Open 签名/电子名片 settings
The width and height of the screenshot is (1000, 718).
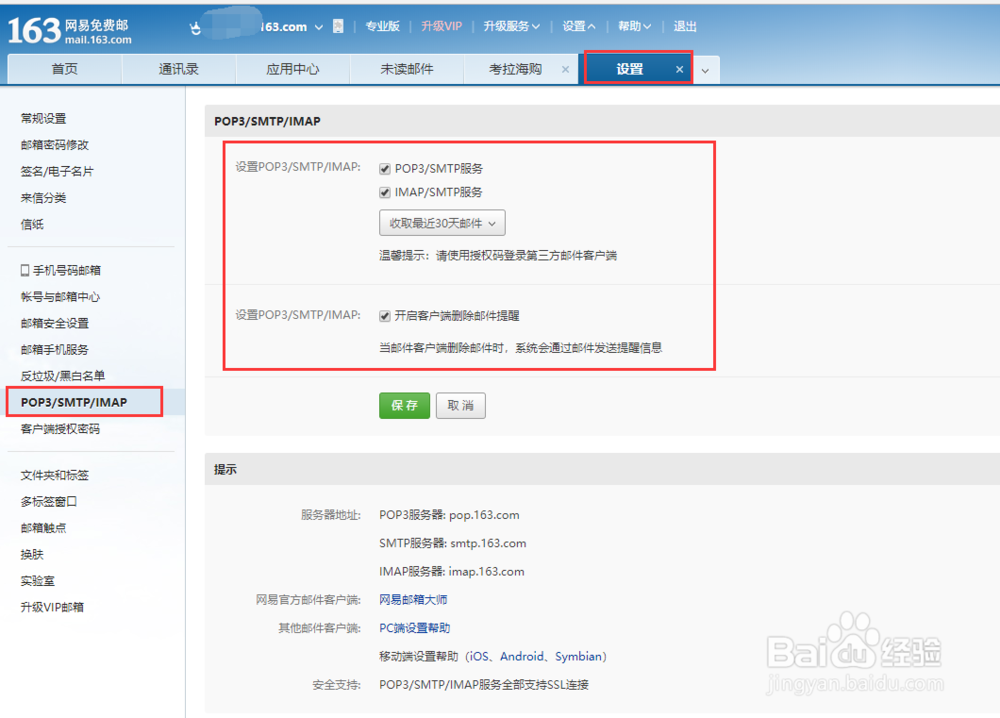point(57,172)
